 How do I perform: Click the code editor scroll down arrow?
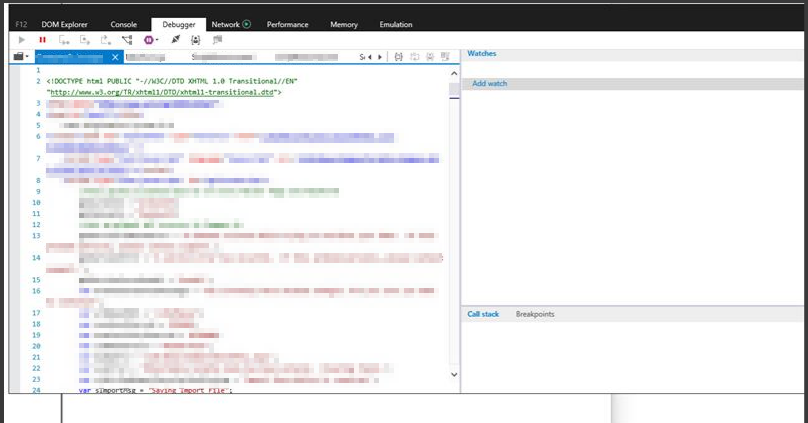(x=454, y=375)
